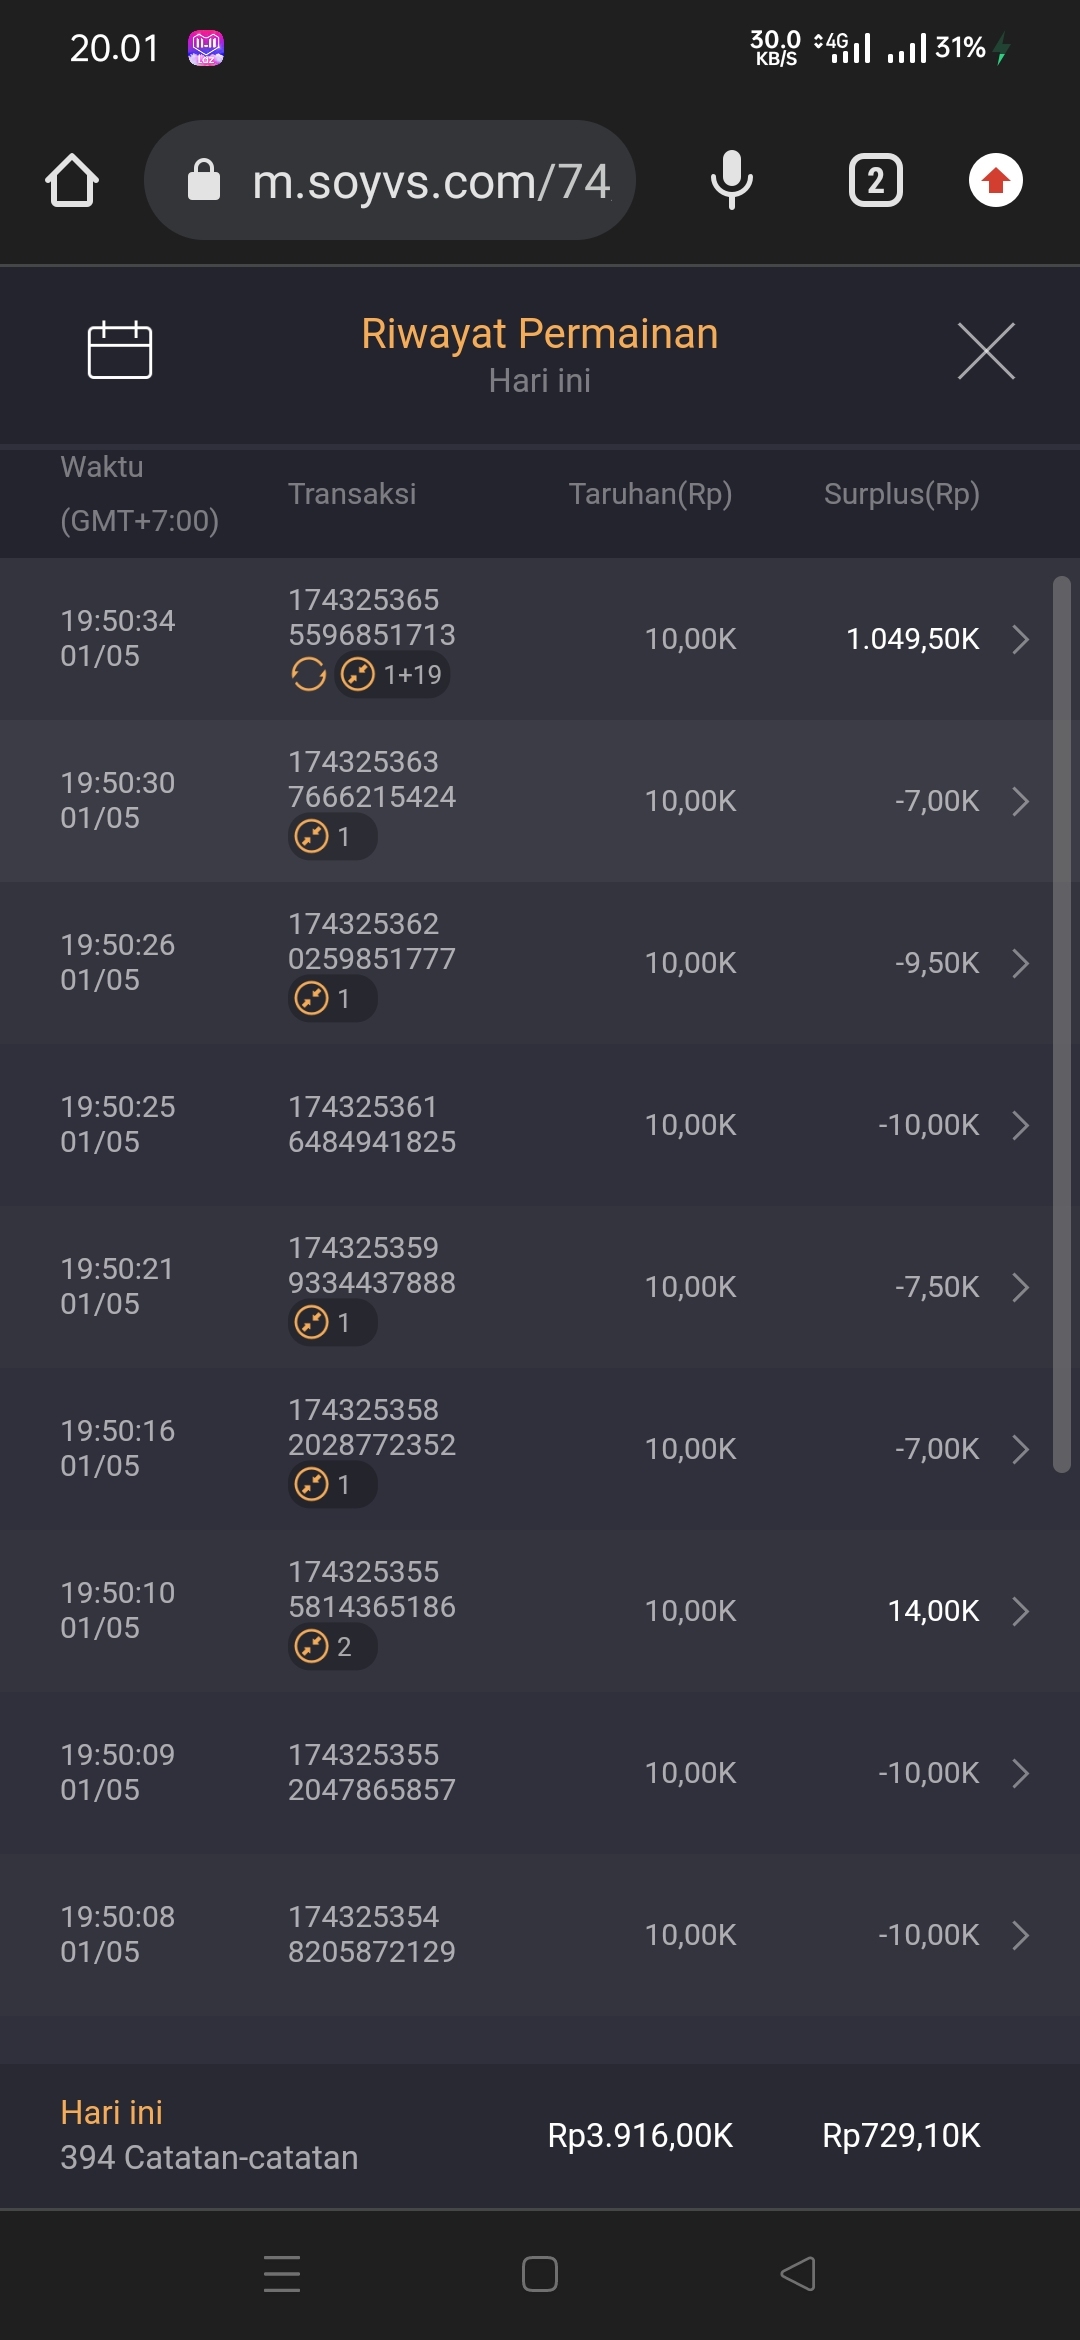This screenshot has height=2340, width=1080.
Task: Tap the free-spin badge labeled 1+19
Action: pos(392,675)
